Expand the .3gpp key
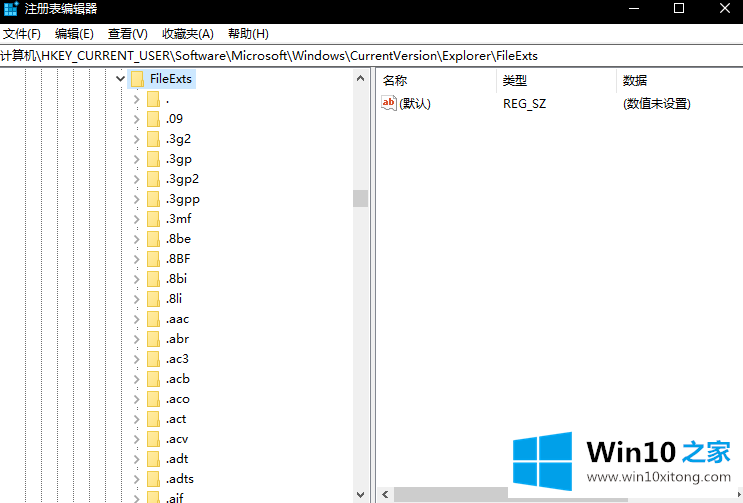 (x=136, y=199)
